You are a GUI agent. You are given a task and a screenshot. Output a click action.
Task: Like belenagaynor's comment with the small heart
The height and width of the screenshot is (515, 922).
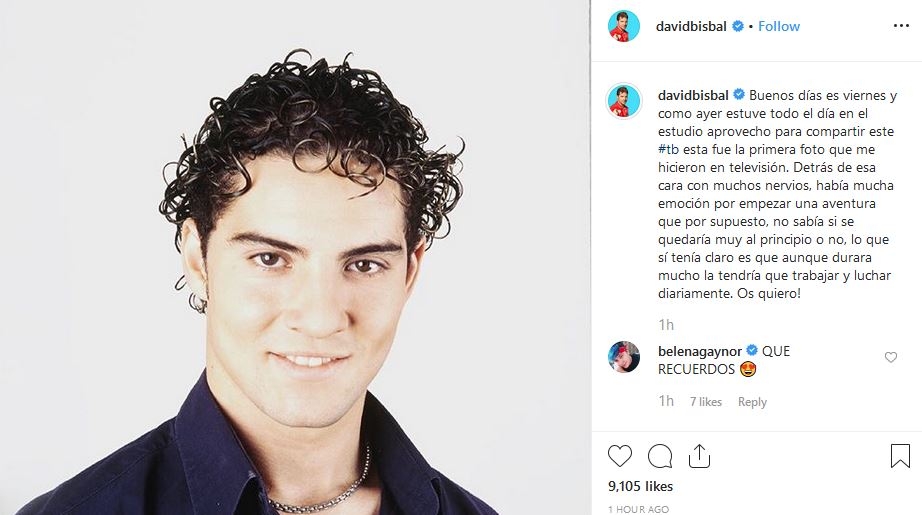click(x=891, y=357)
